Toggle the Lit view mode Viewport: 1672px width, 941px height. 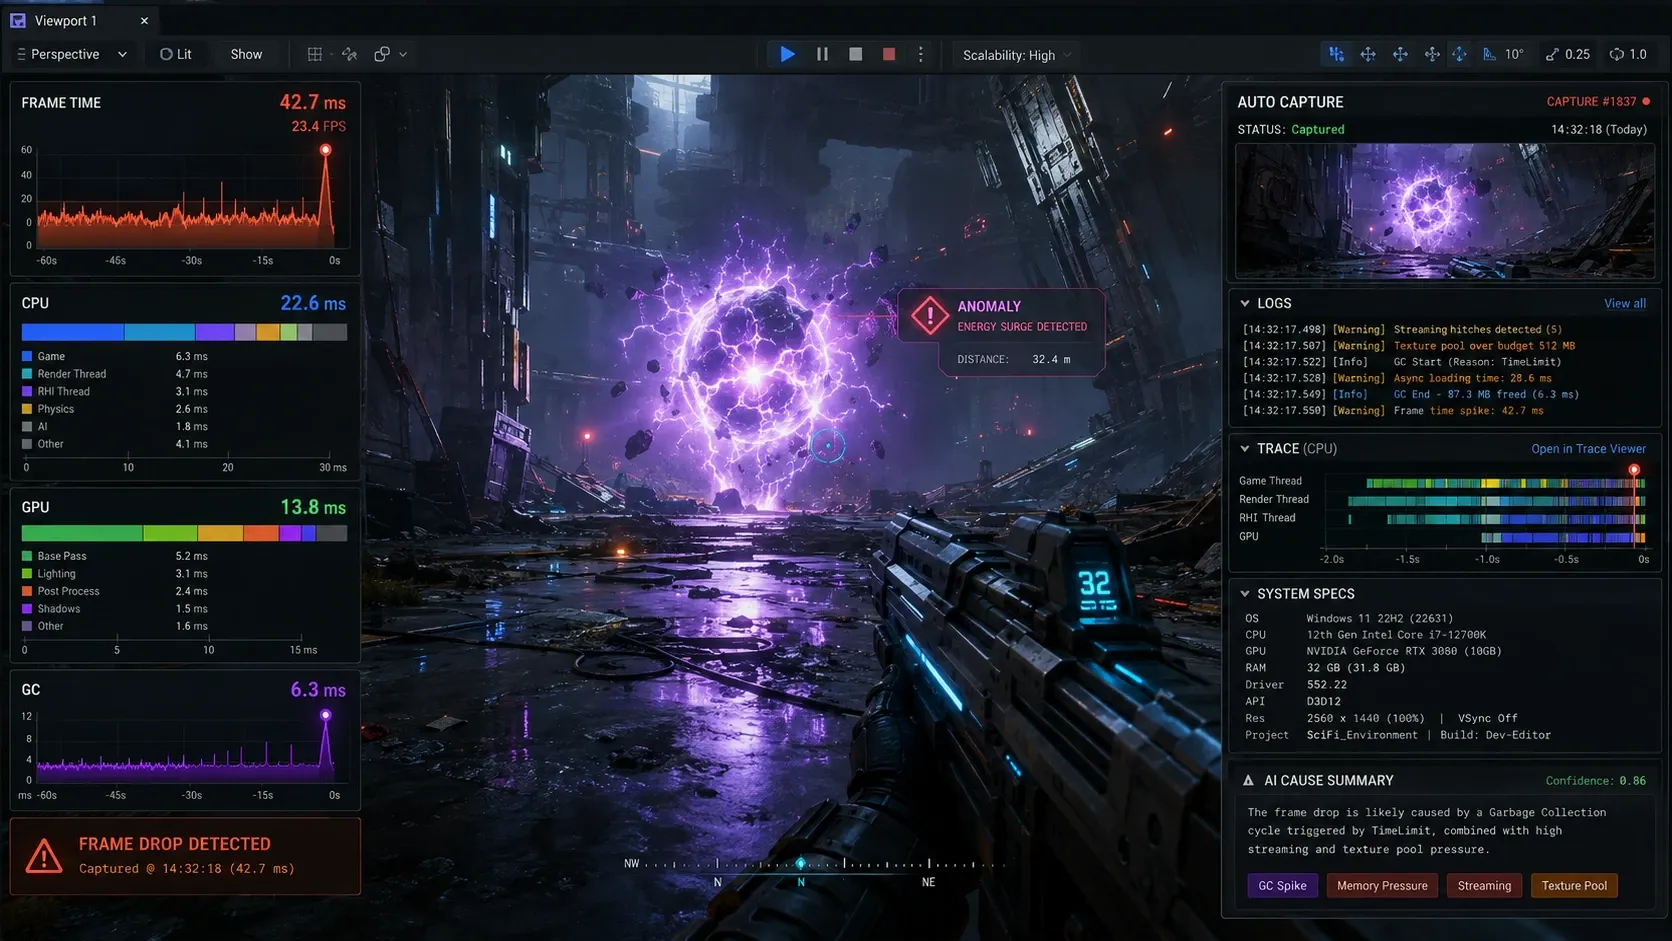[176, 54]
